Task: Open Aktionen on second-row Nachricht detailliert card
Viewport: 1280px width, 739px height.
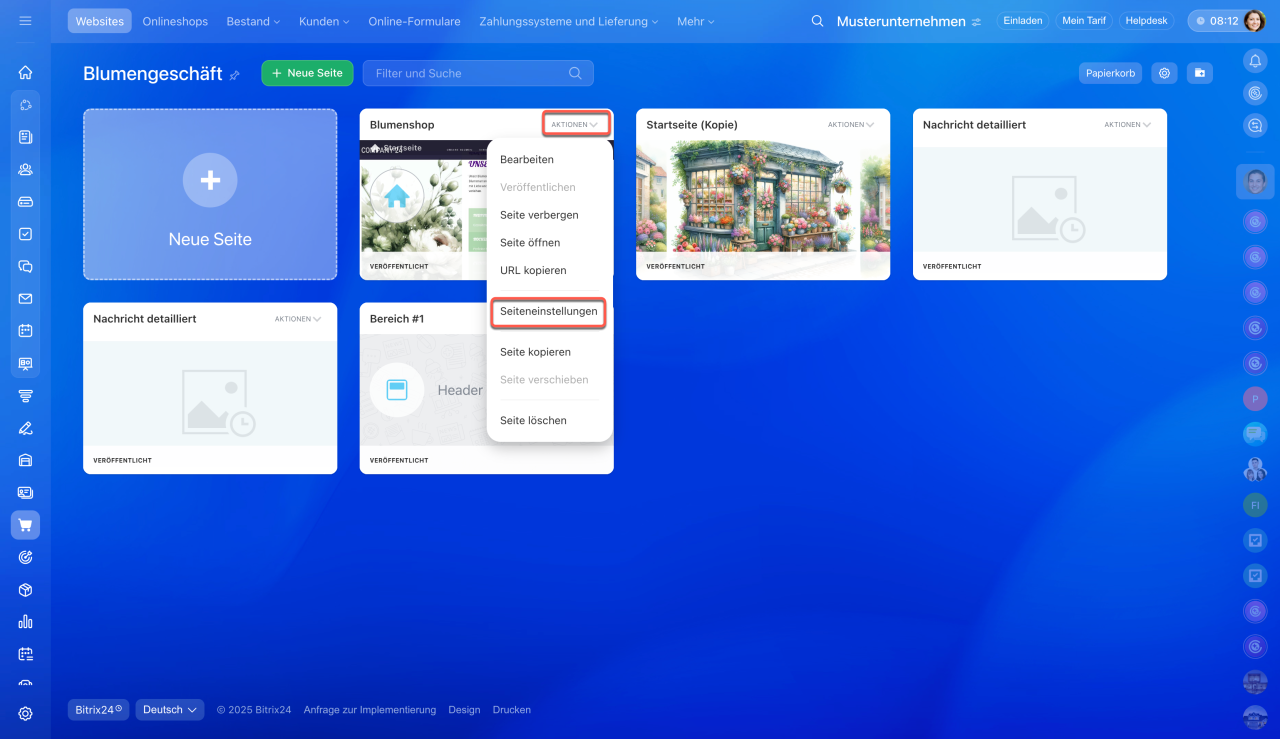Action: pos(298,319)
